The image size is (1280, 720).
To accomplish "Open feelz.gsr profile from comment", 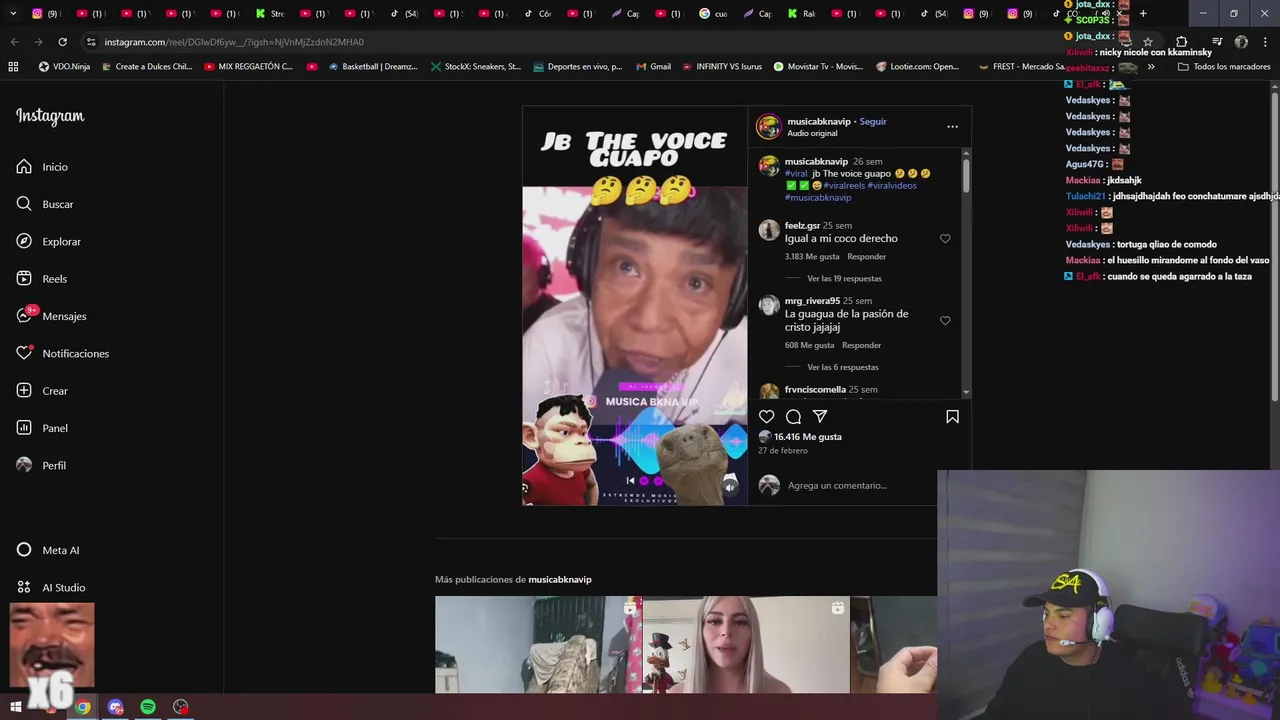I will point(802,226).
